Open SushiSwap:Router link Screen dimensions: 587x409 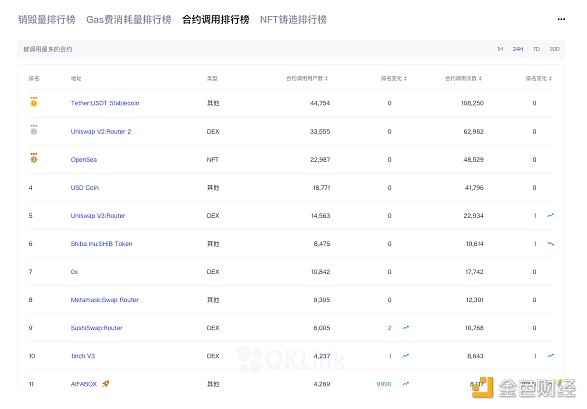pyautogui.click(x=97, y=328)
